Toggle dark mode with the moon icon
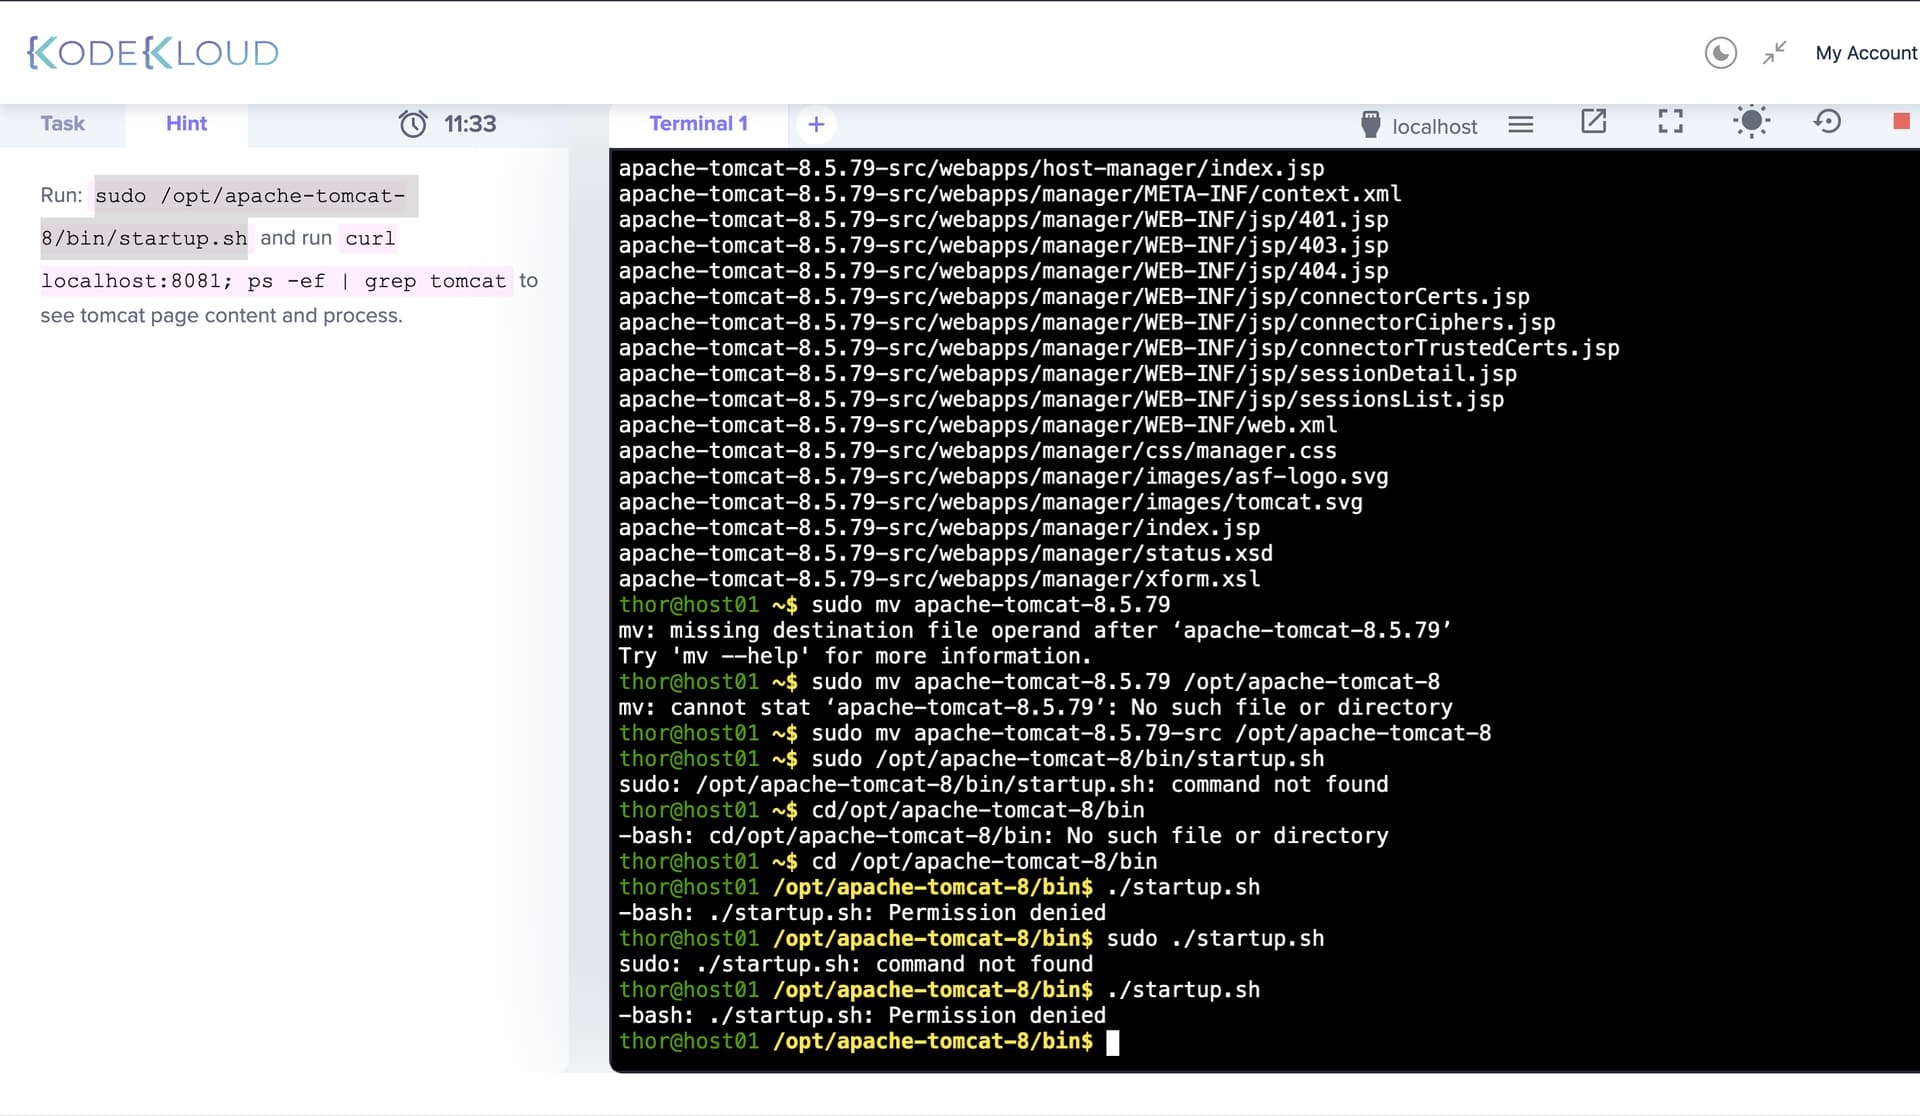The image size is (1920, 1116). click(1720, 53)
